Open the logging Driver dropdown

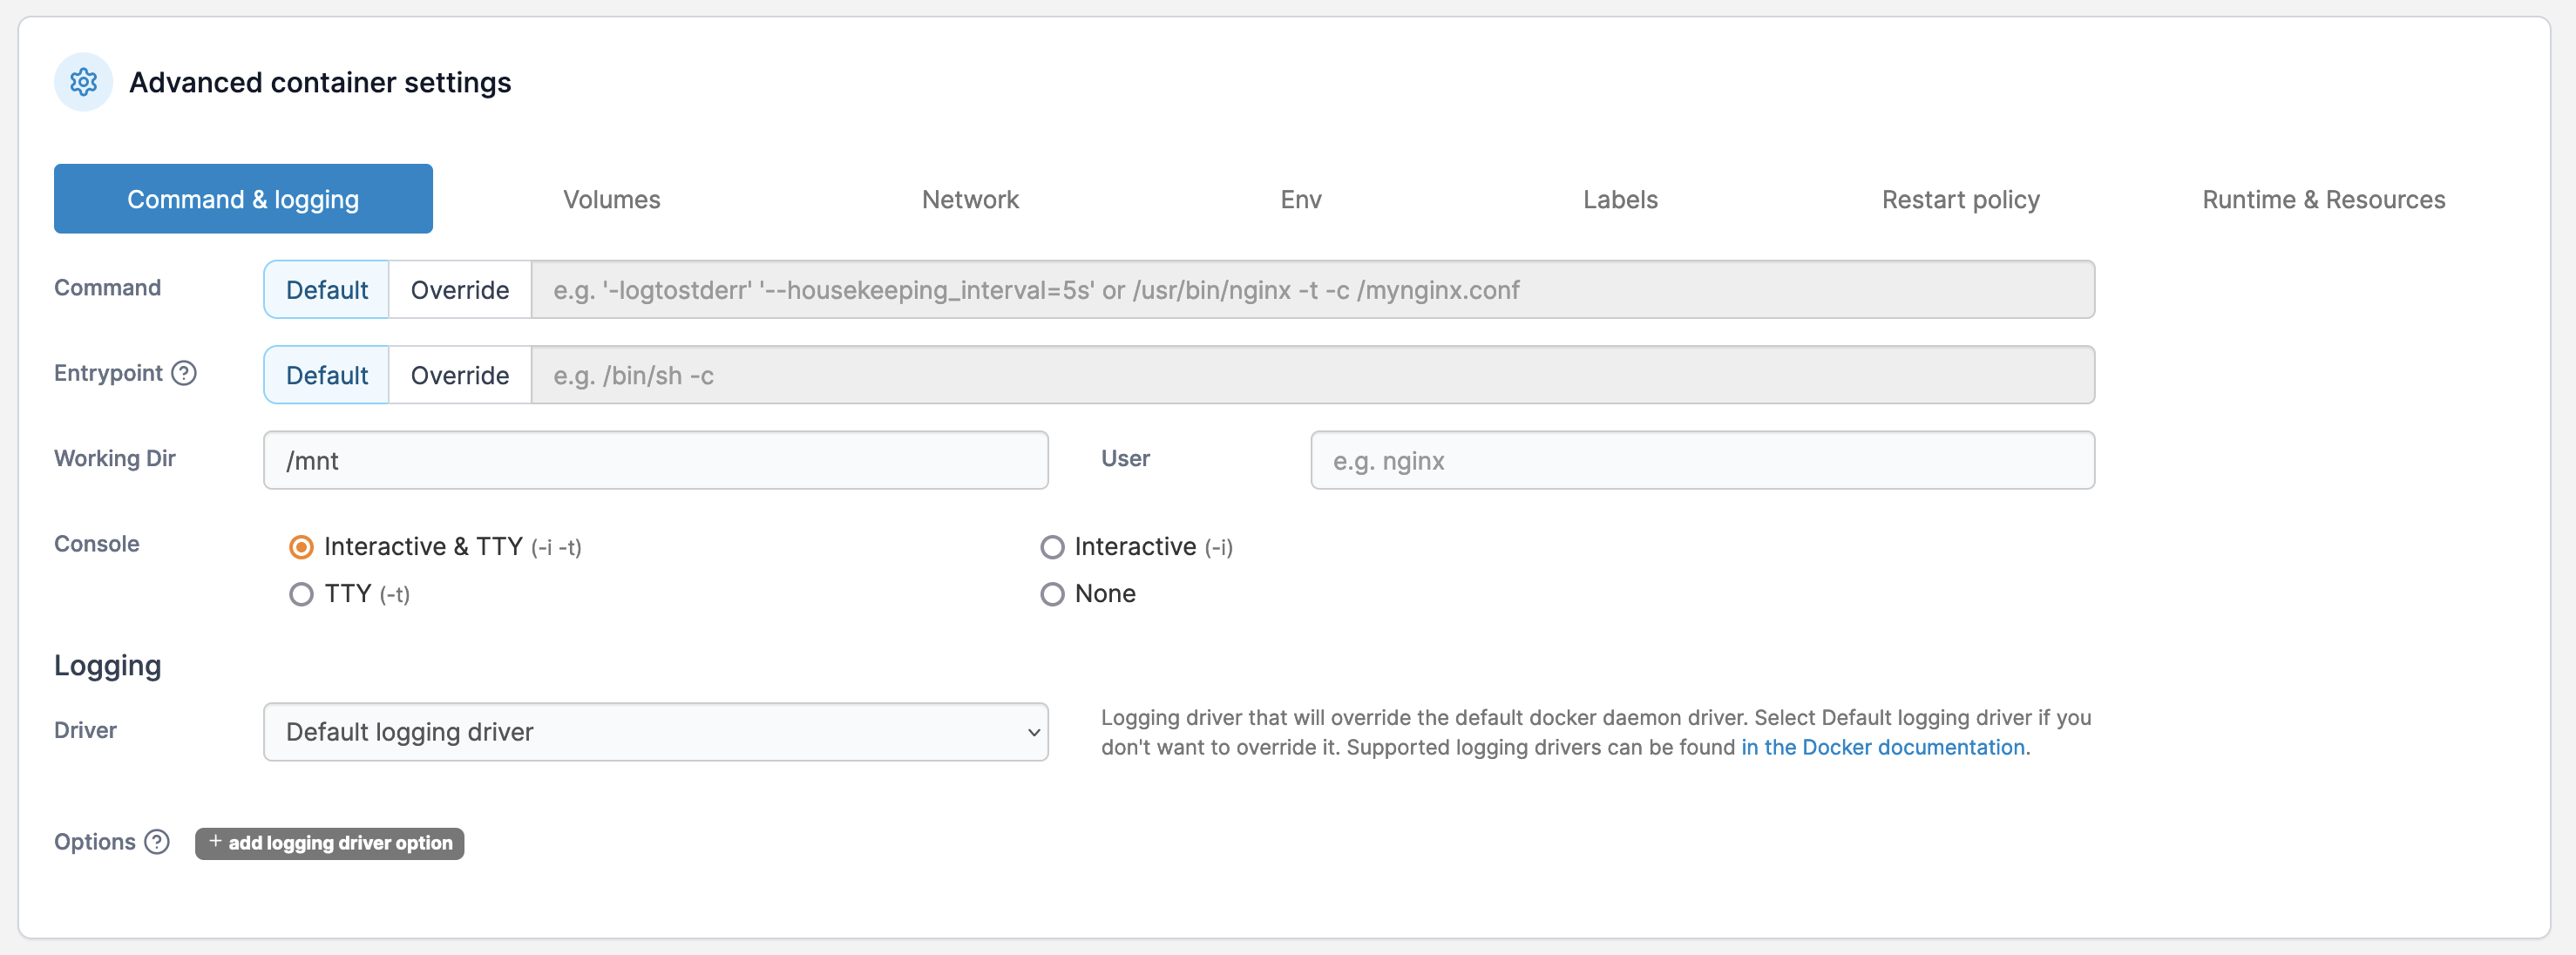point(655,732)
